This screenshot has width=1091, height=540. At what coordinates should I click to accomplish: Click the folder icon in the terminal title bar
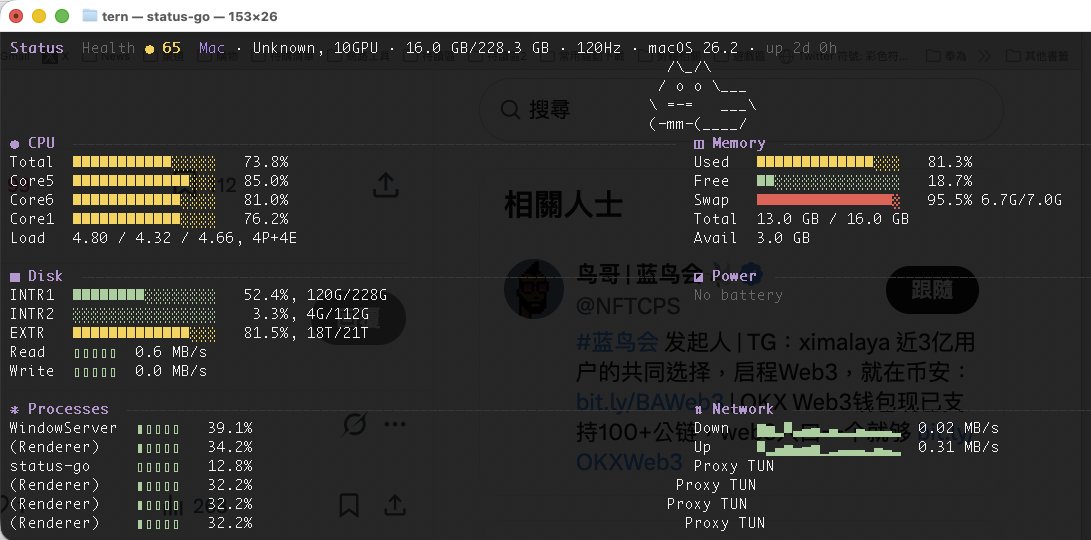89,15
